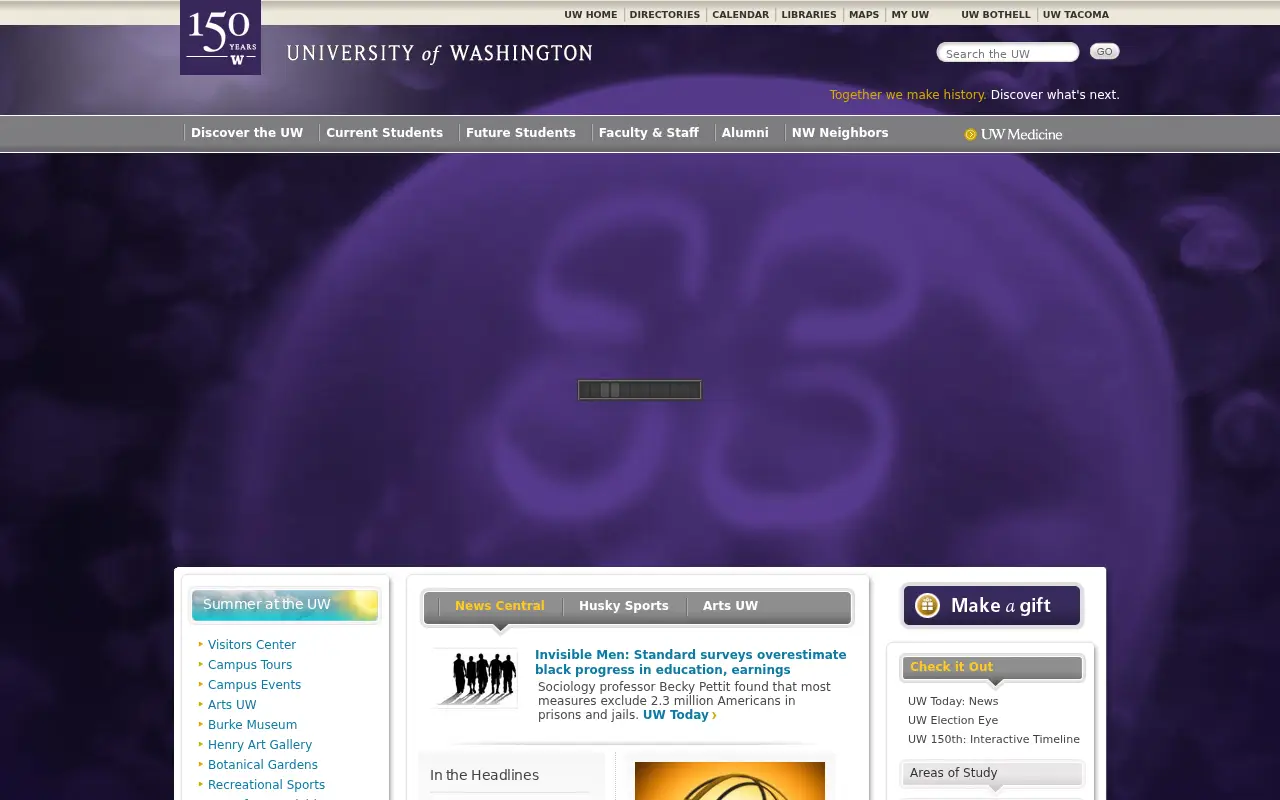The image size is (1280, 800).
Task: Open Campus Events link
Action: 255,685
